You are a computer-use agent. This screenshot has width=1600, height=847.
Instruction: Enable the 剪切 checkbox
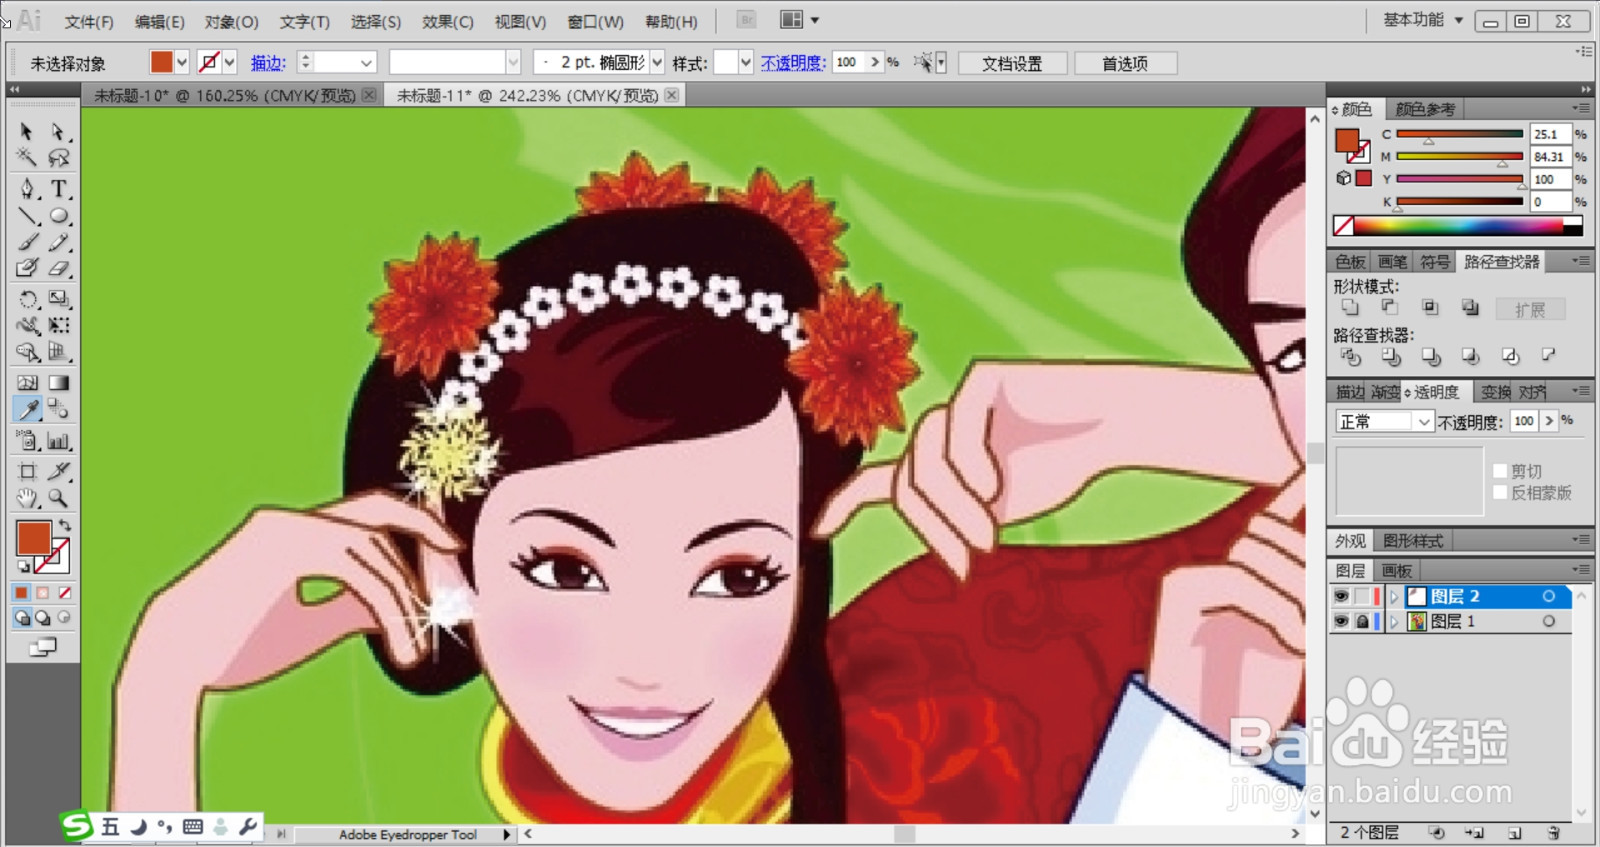[1500, 471]
